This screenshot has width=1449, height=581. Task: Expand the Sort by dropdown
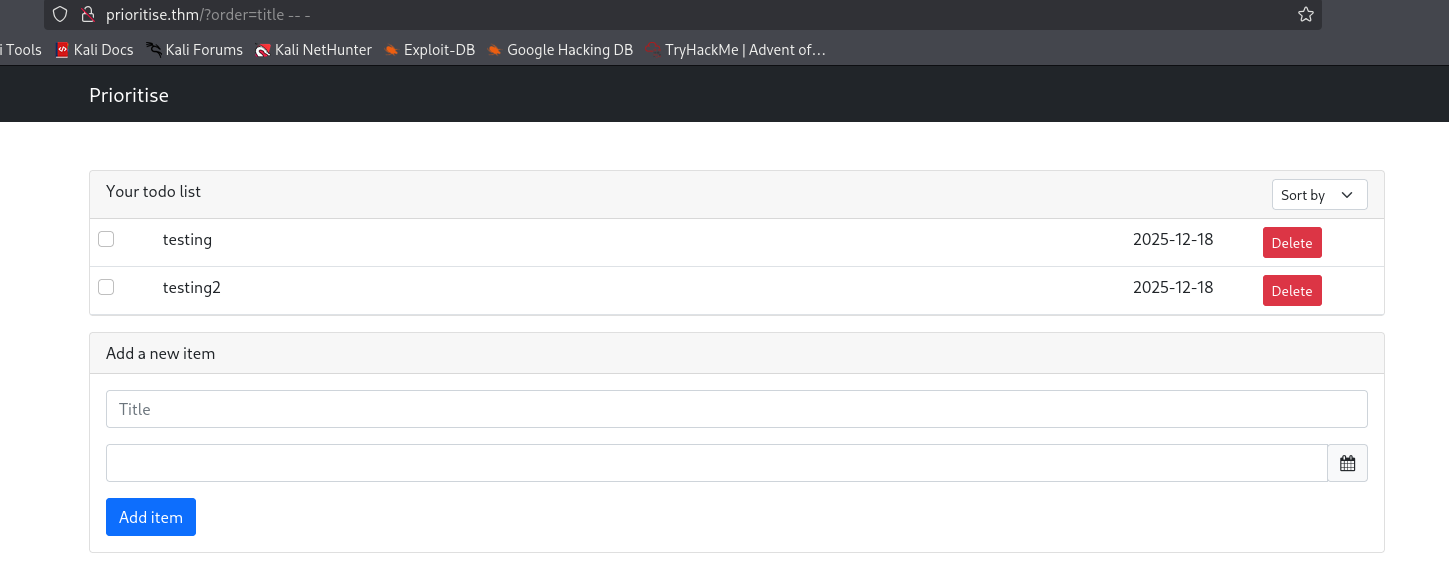1319,195
